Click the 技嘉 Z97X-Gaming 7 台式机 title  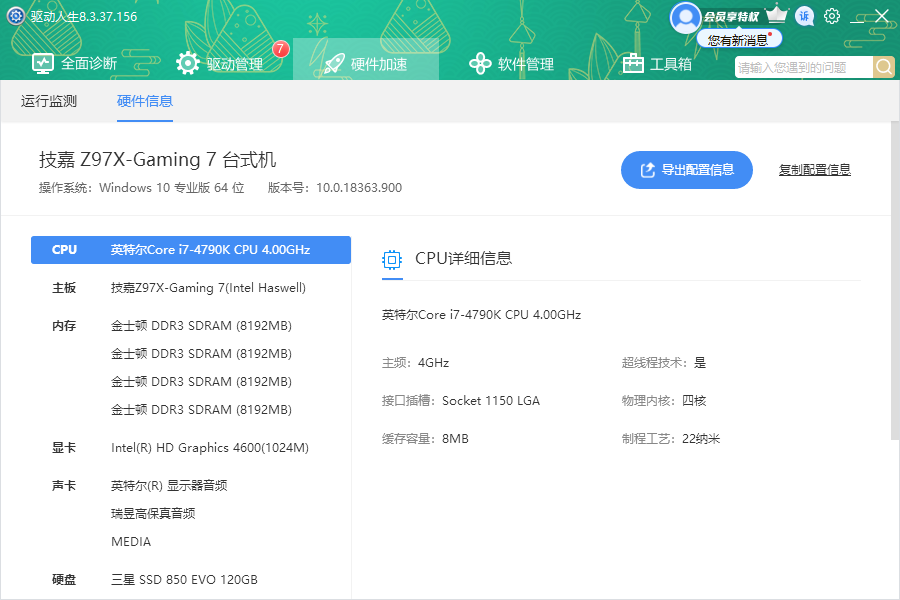pos(157,160)
